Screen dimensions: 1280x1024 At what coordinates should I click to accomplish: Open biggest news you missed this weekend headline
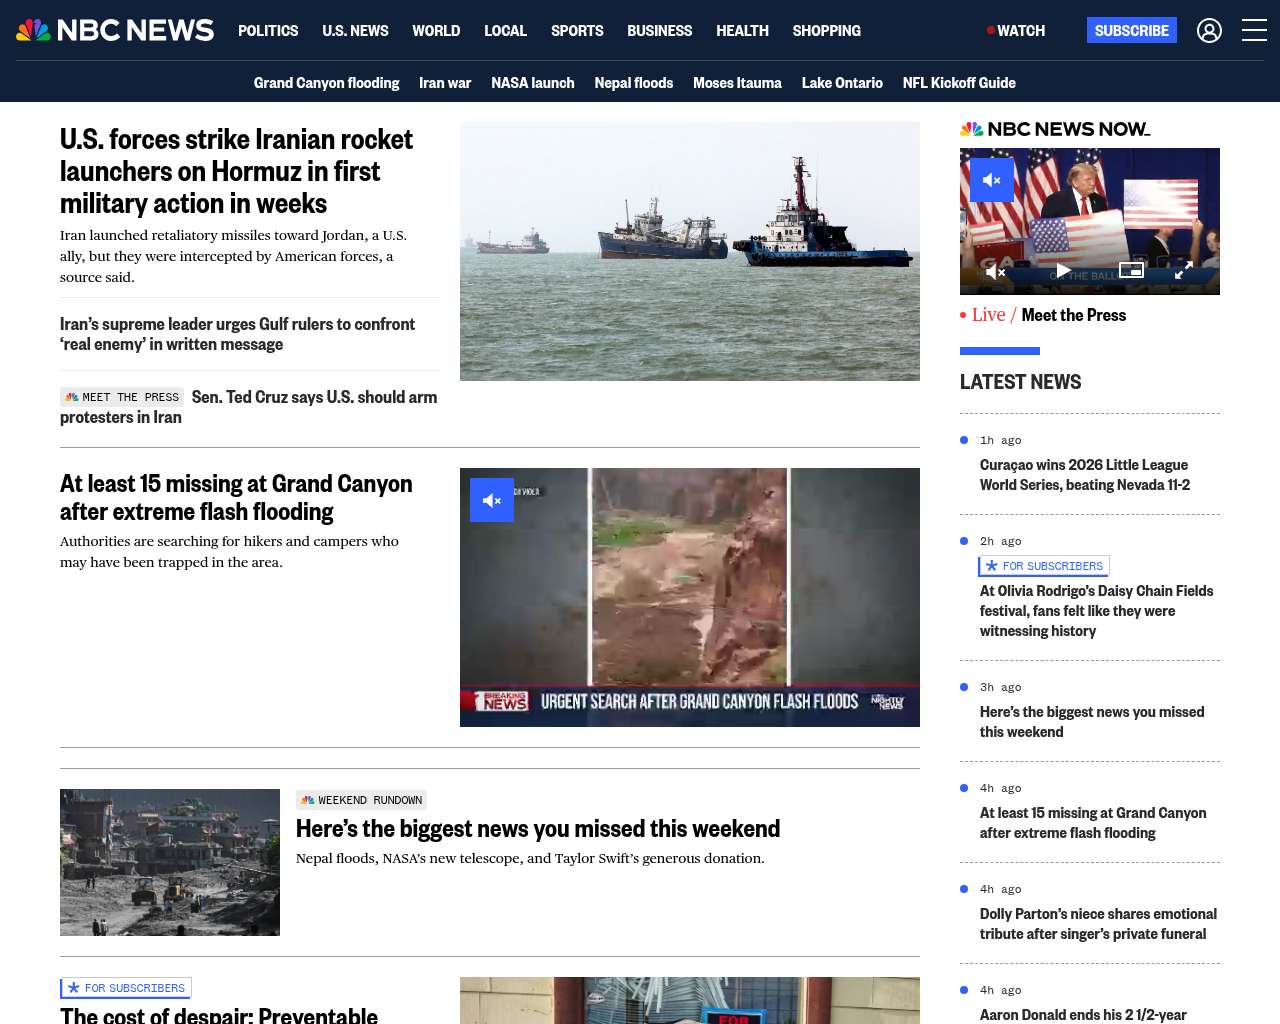click(538, 828)
